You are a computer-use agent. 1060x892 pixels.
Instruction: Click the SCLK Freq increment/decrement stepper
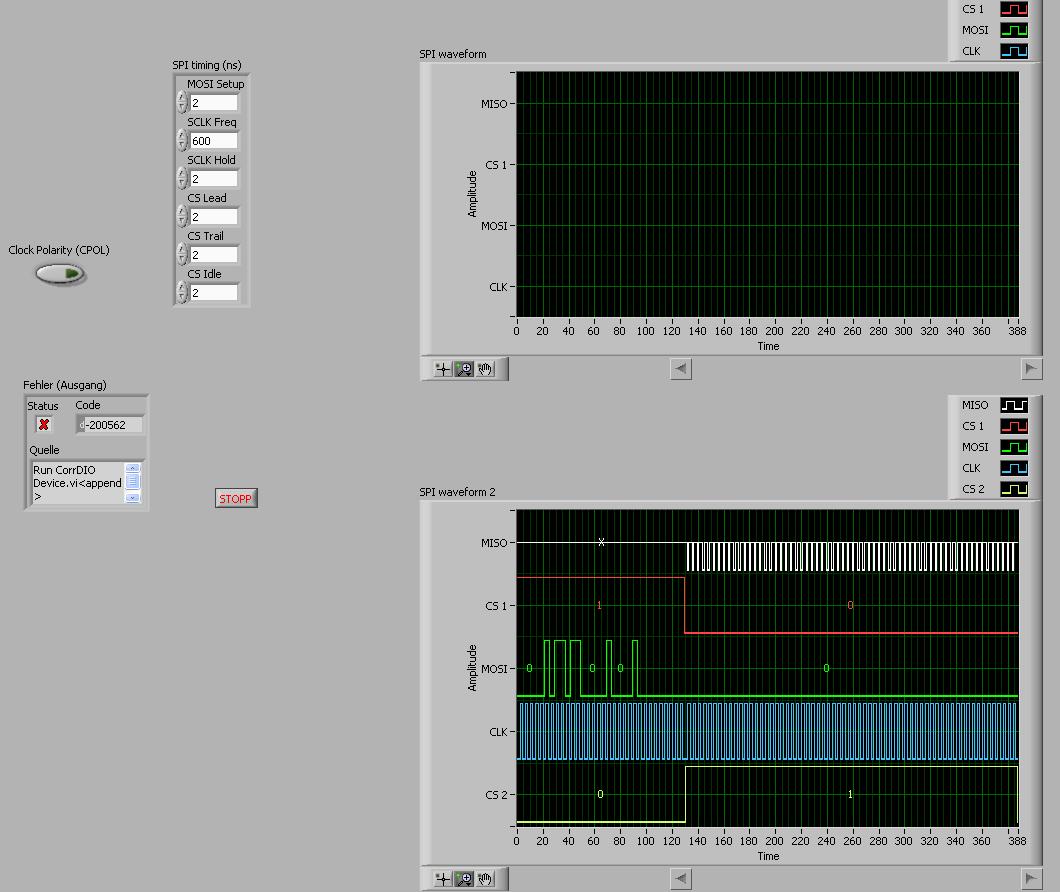[182, 140]
